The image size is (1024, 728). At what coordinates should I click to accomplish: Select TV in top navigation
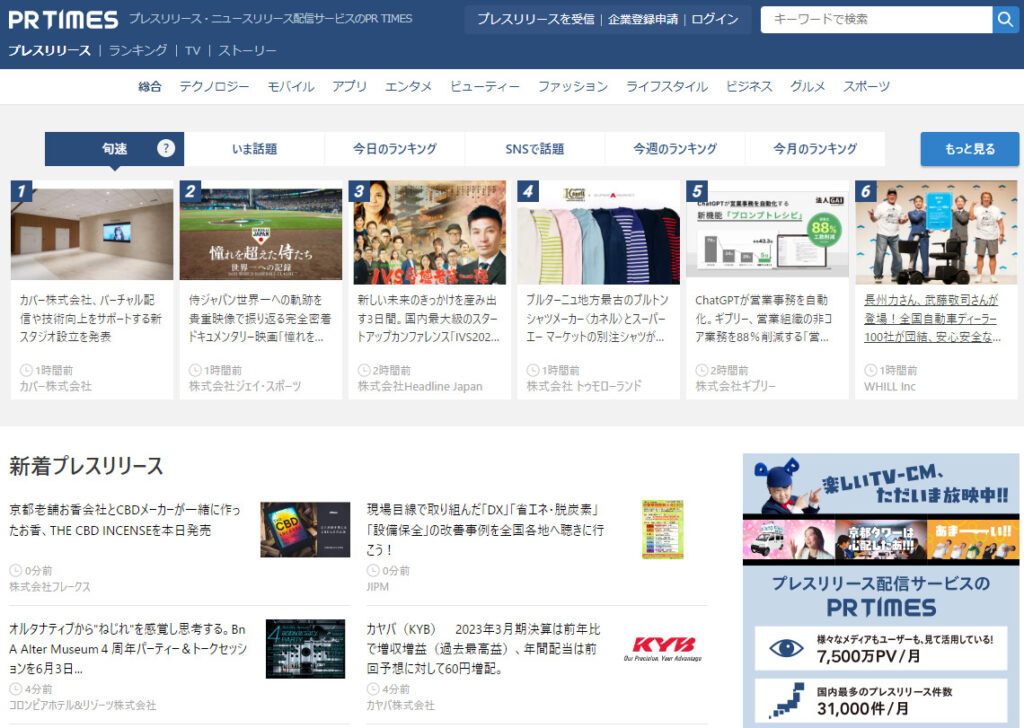click(x=192, y=50)
